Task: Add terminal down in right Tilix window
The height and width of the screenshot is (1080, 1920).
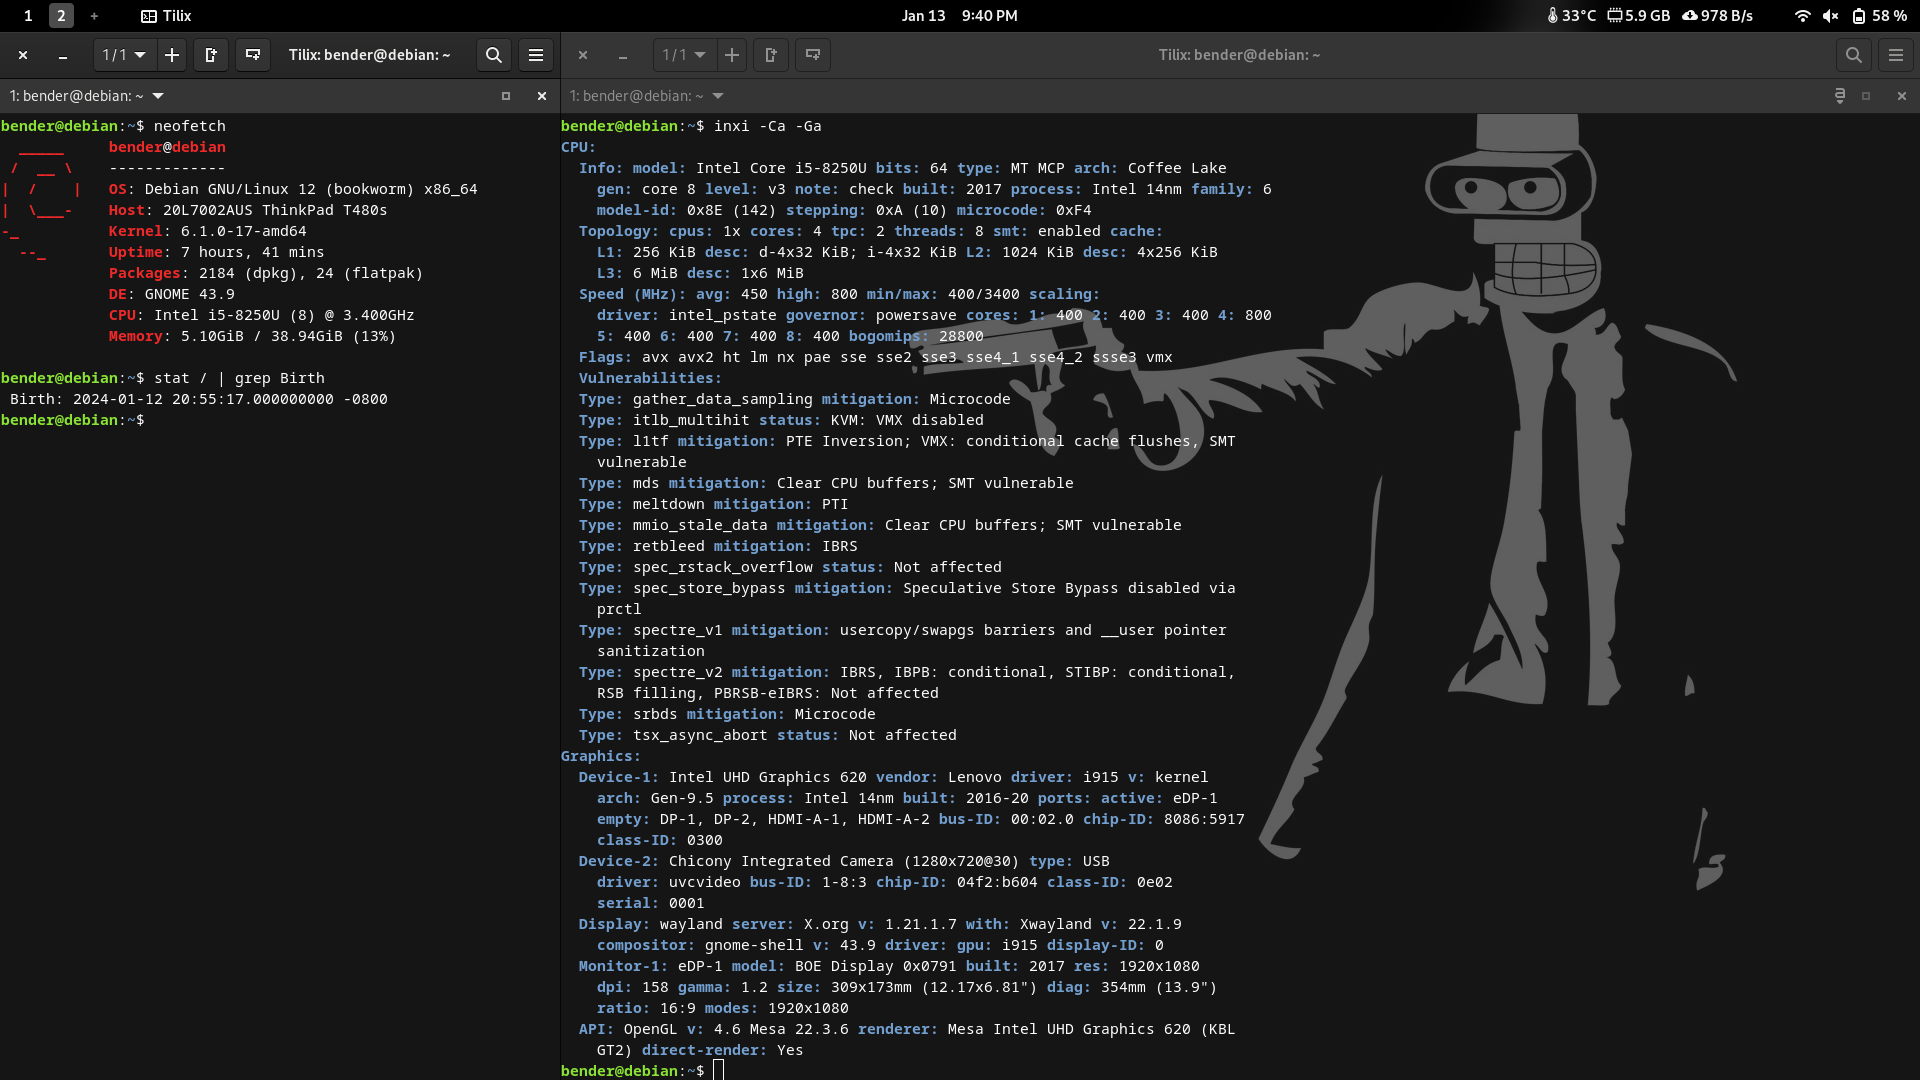Action: [813, 55]
